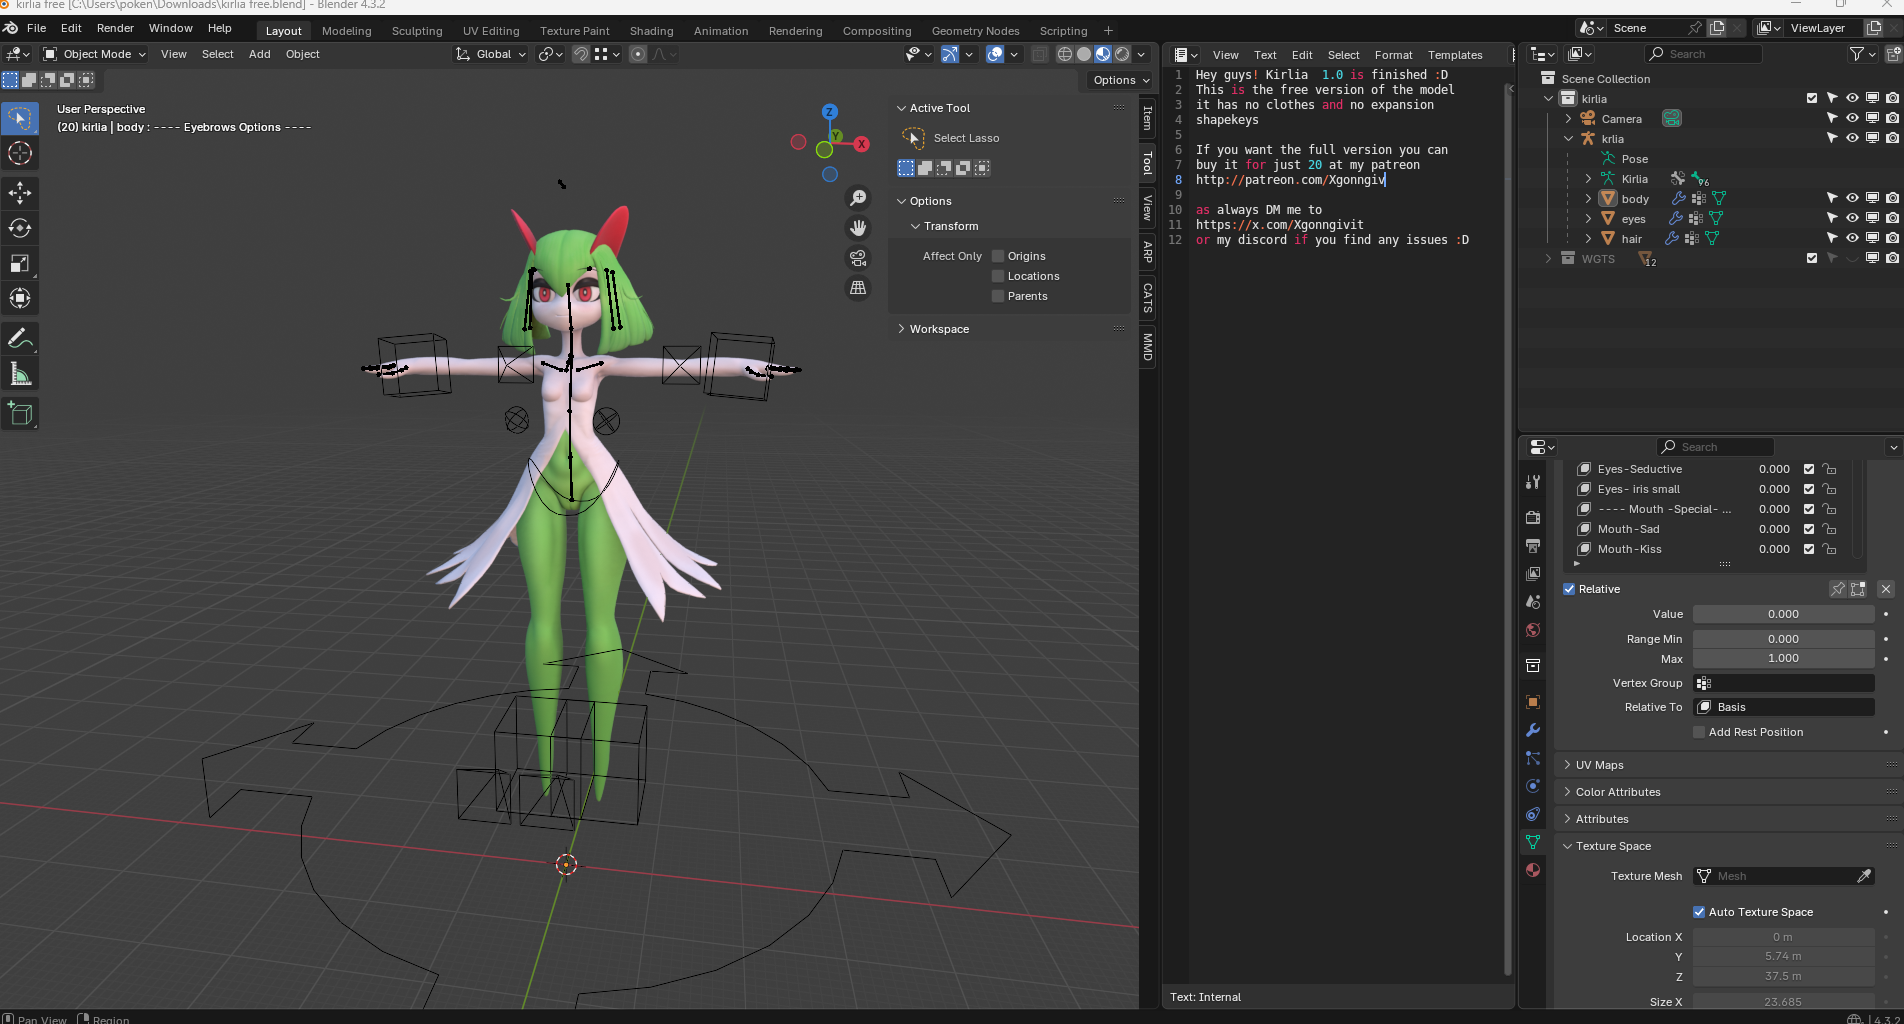1904x1024 pixels.
Task: Disable Auto Texture Space checkbox
Action: pyautogui.click(x=1699, y=912)
